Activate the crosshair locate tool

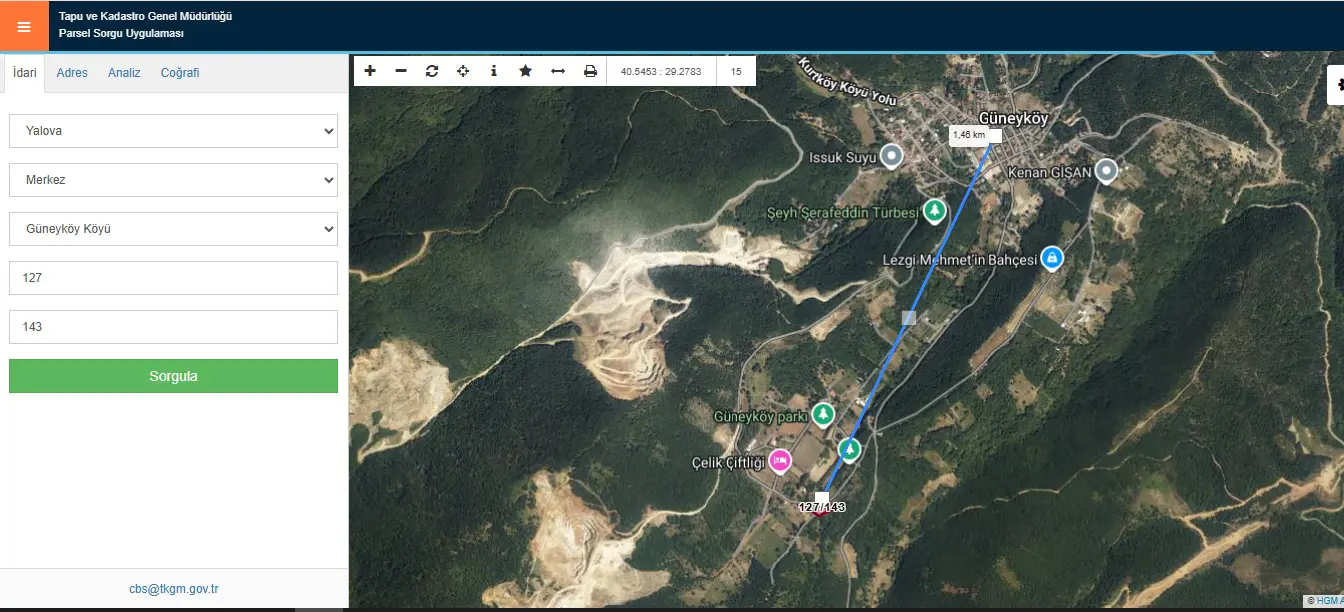click(x=463, y=71)
